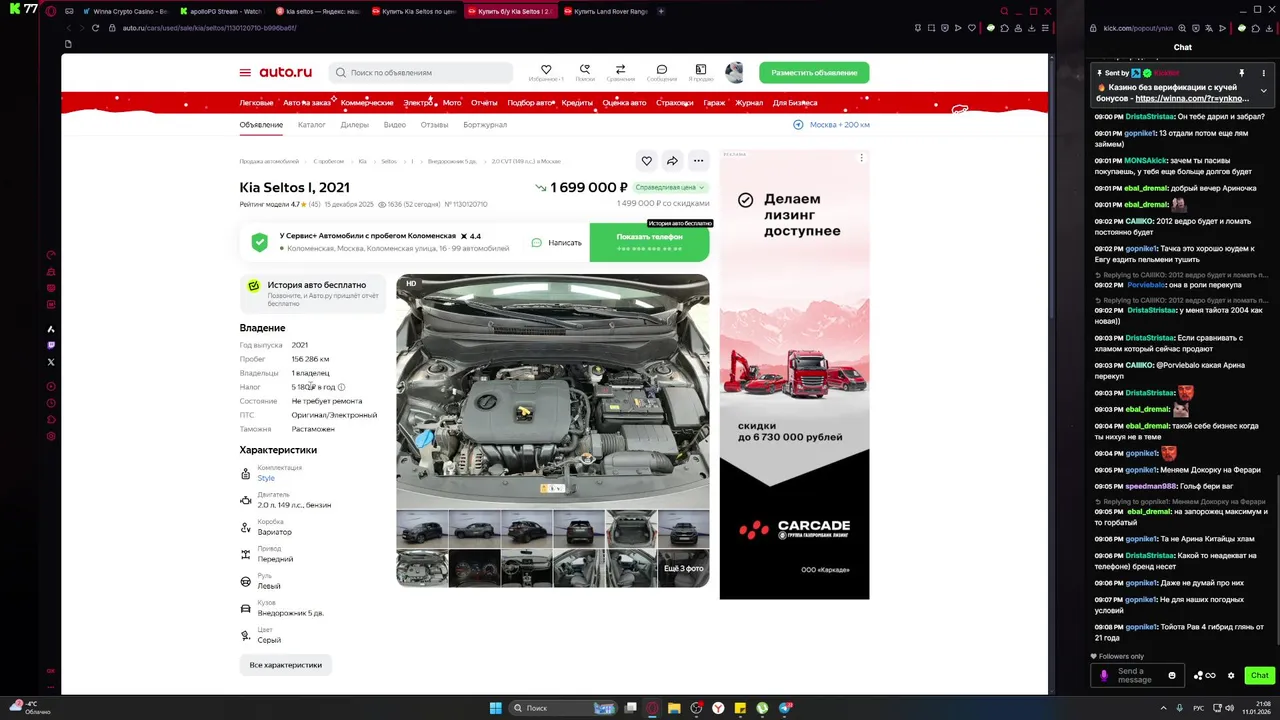Open File Explorer from the taskbar
1280x720 pixels.
click(674, 708)
